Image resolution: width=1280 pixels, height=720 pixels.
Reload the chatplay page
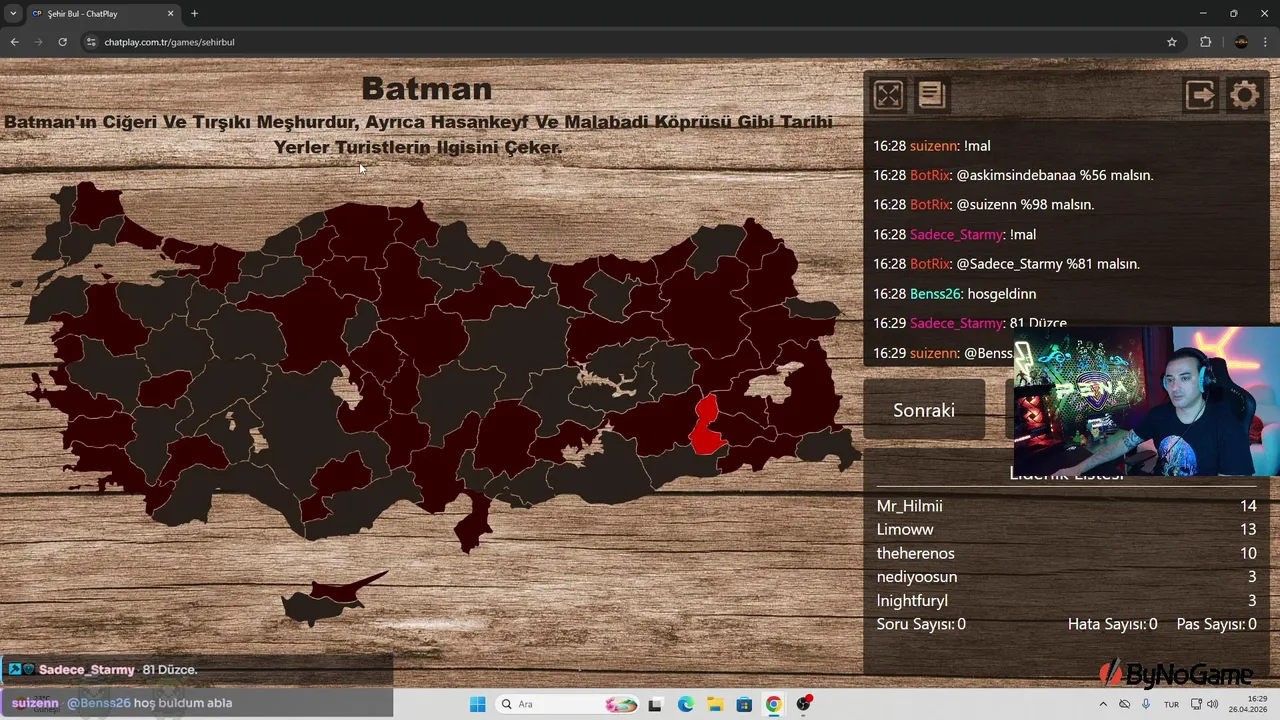[x=62, y=42]
